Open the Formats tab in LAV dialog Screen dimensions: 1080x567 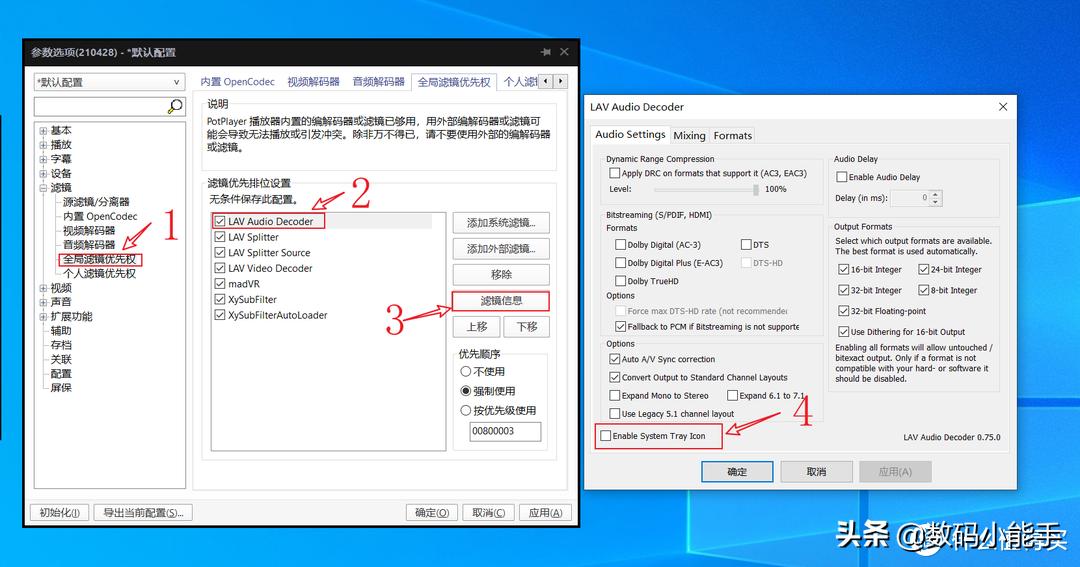733,136
